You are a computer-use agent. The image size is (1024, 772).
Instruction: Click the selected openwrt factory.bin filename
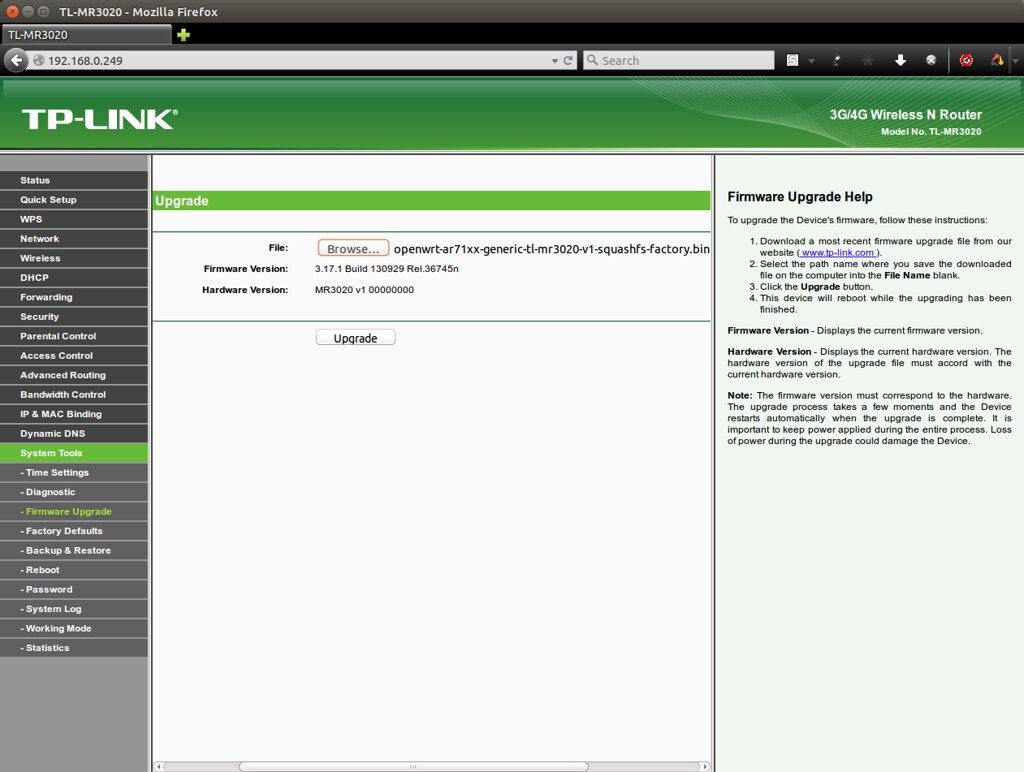[551, 249]
